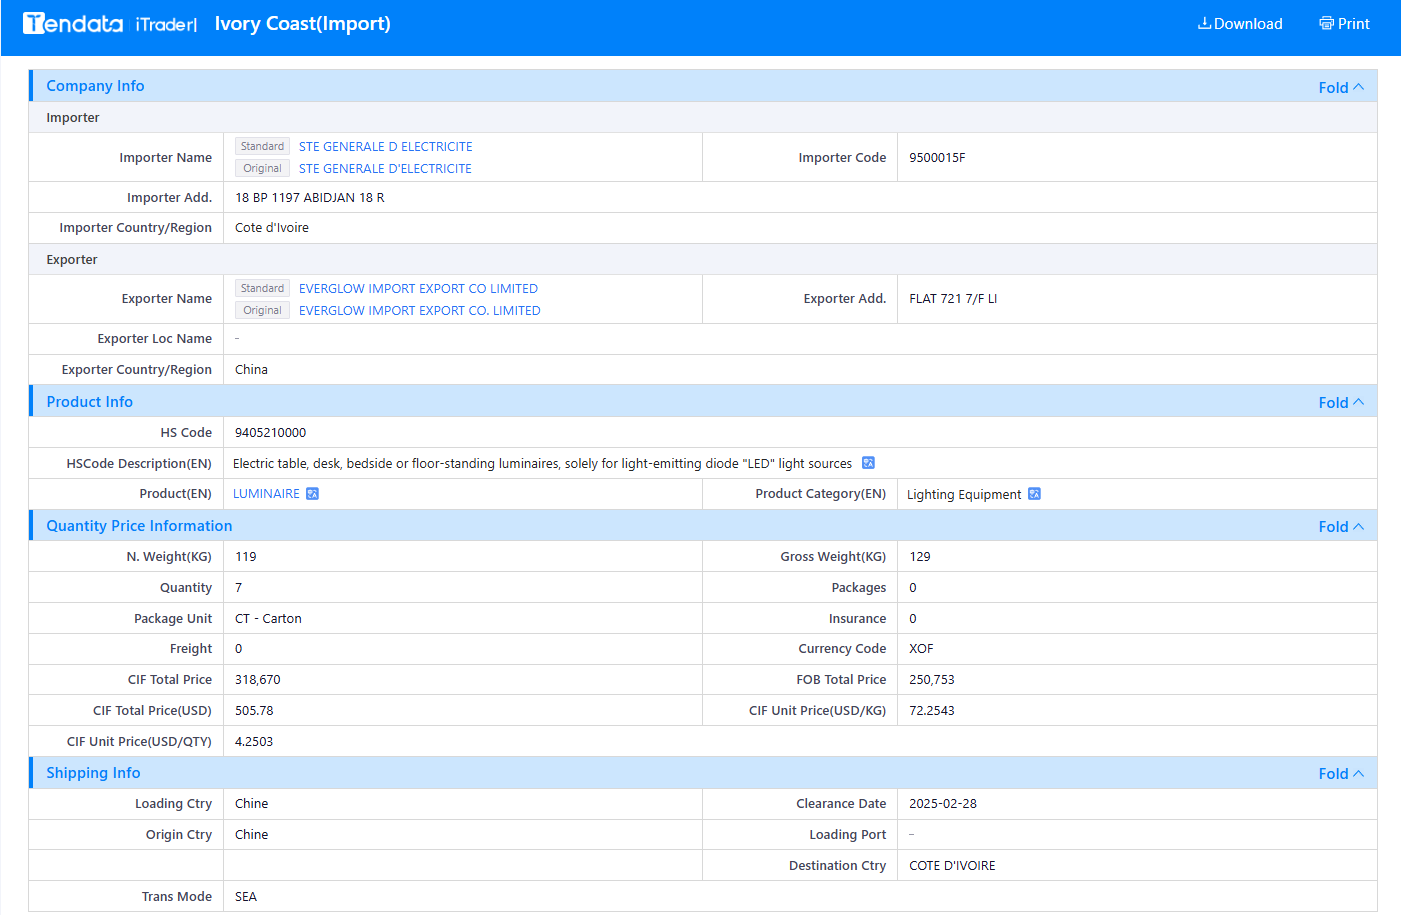
Task: Open EVERGLOW IMPORT EXPORT CO LIMITED link
Action: coord(418,288)
